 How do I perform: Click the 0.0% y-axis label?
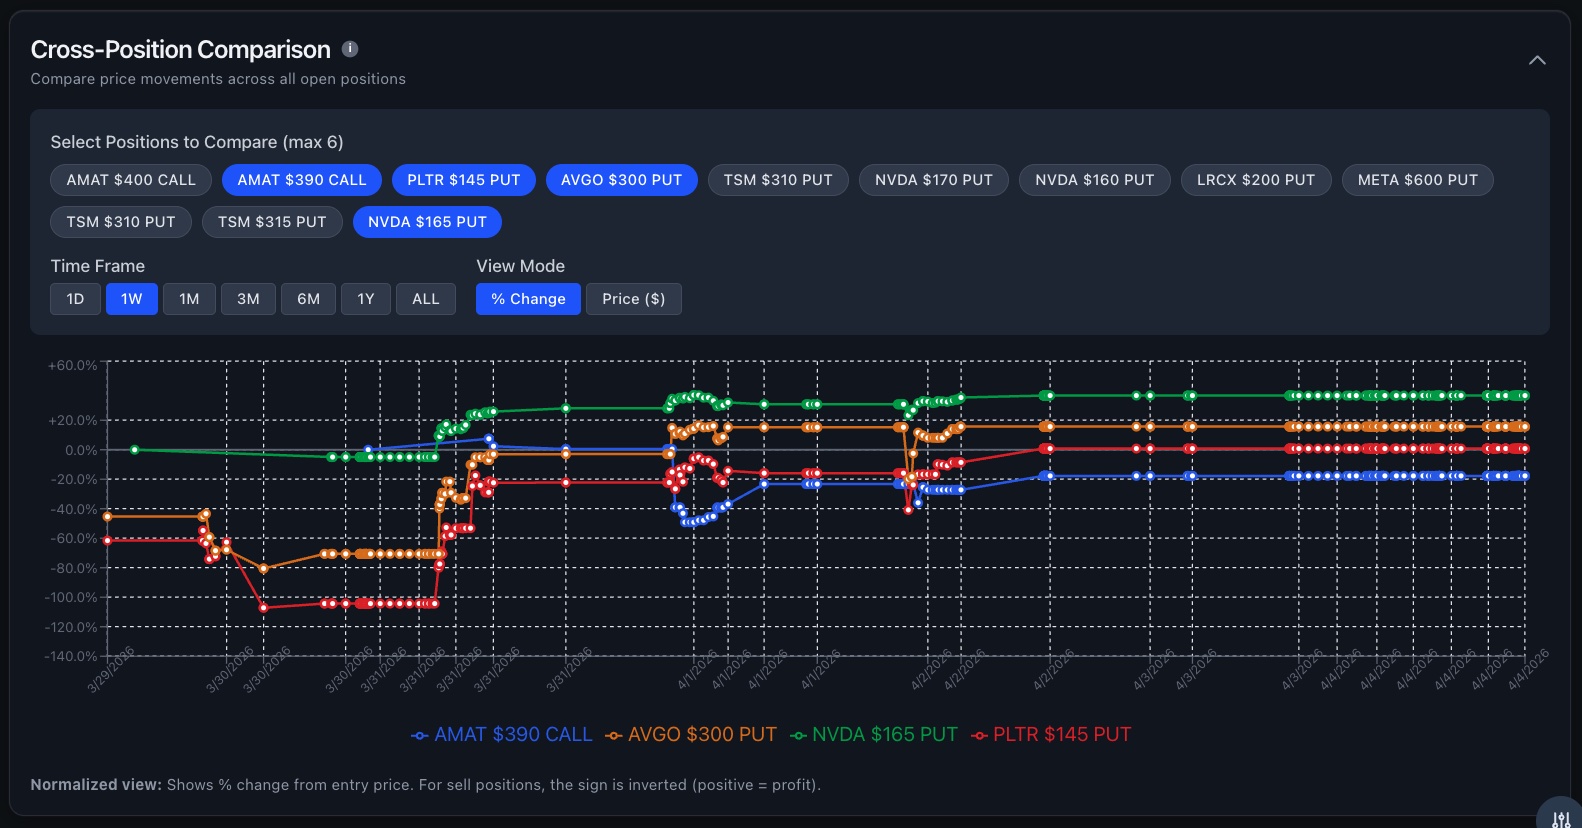click(81, 451)
